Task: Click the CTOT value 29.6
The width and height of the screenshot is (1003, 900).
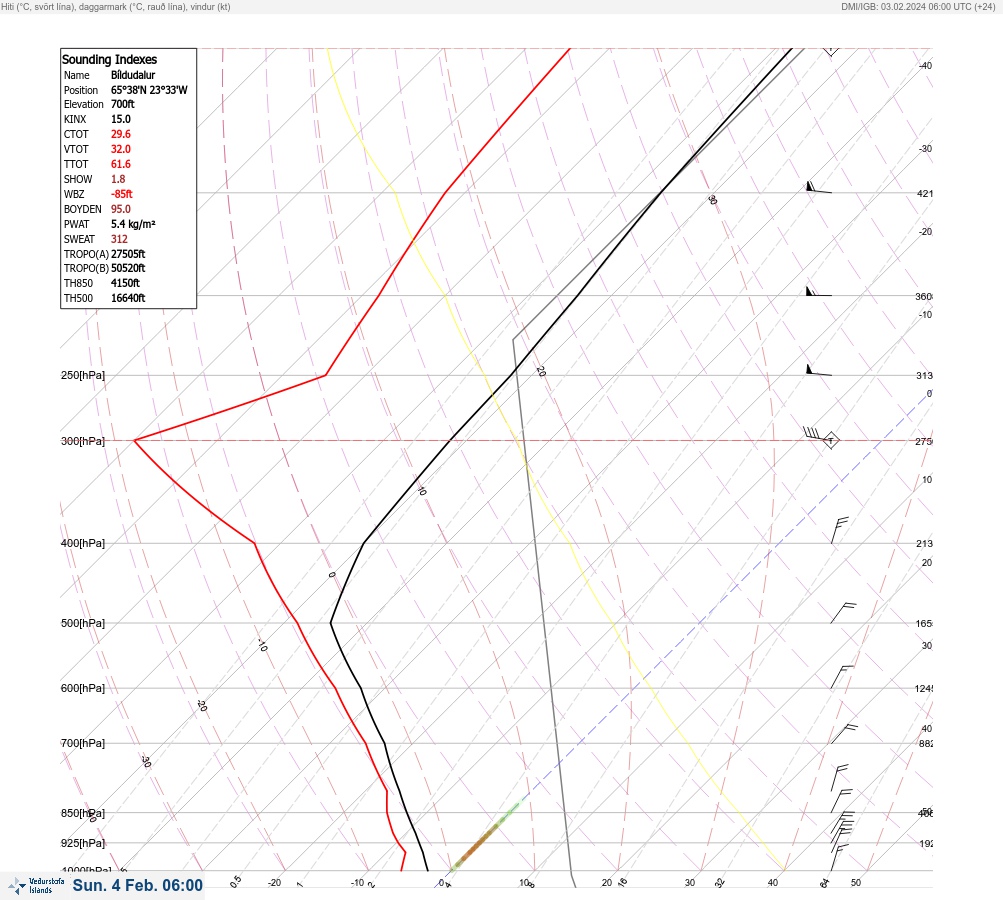Action: coord(121,134)
